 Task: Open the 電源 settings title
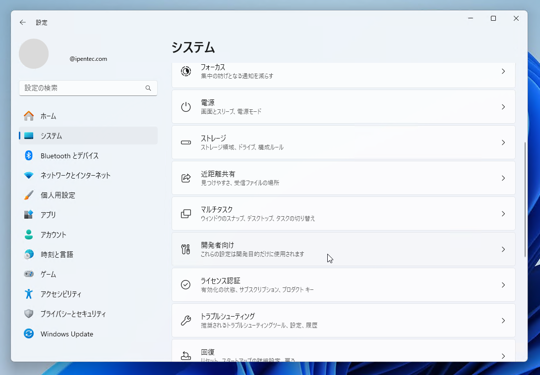pos(208,103)
